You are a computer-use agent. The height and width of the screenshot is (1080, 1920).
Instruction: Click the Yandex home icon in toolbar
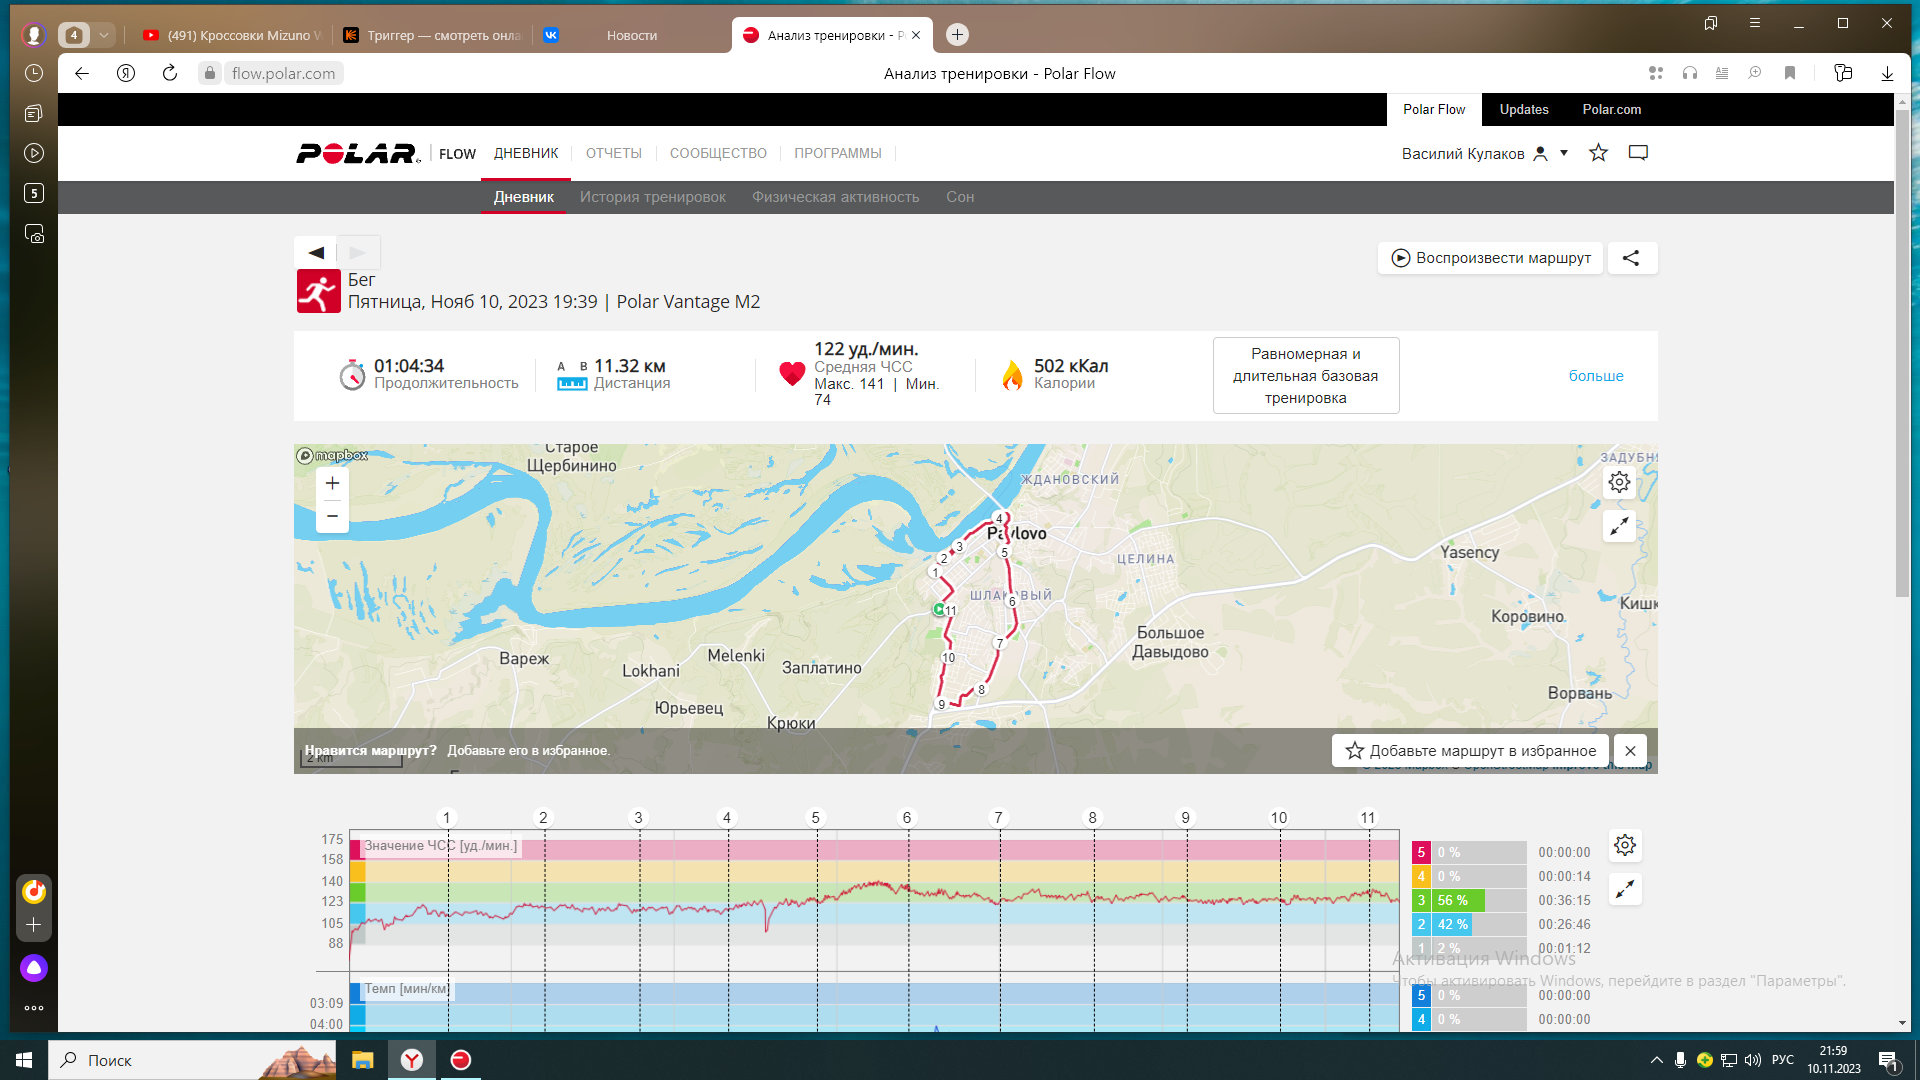tap(126, 73)
